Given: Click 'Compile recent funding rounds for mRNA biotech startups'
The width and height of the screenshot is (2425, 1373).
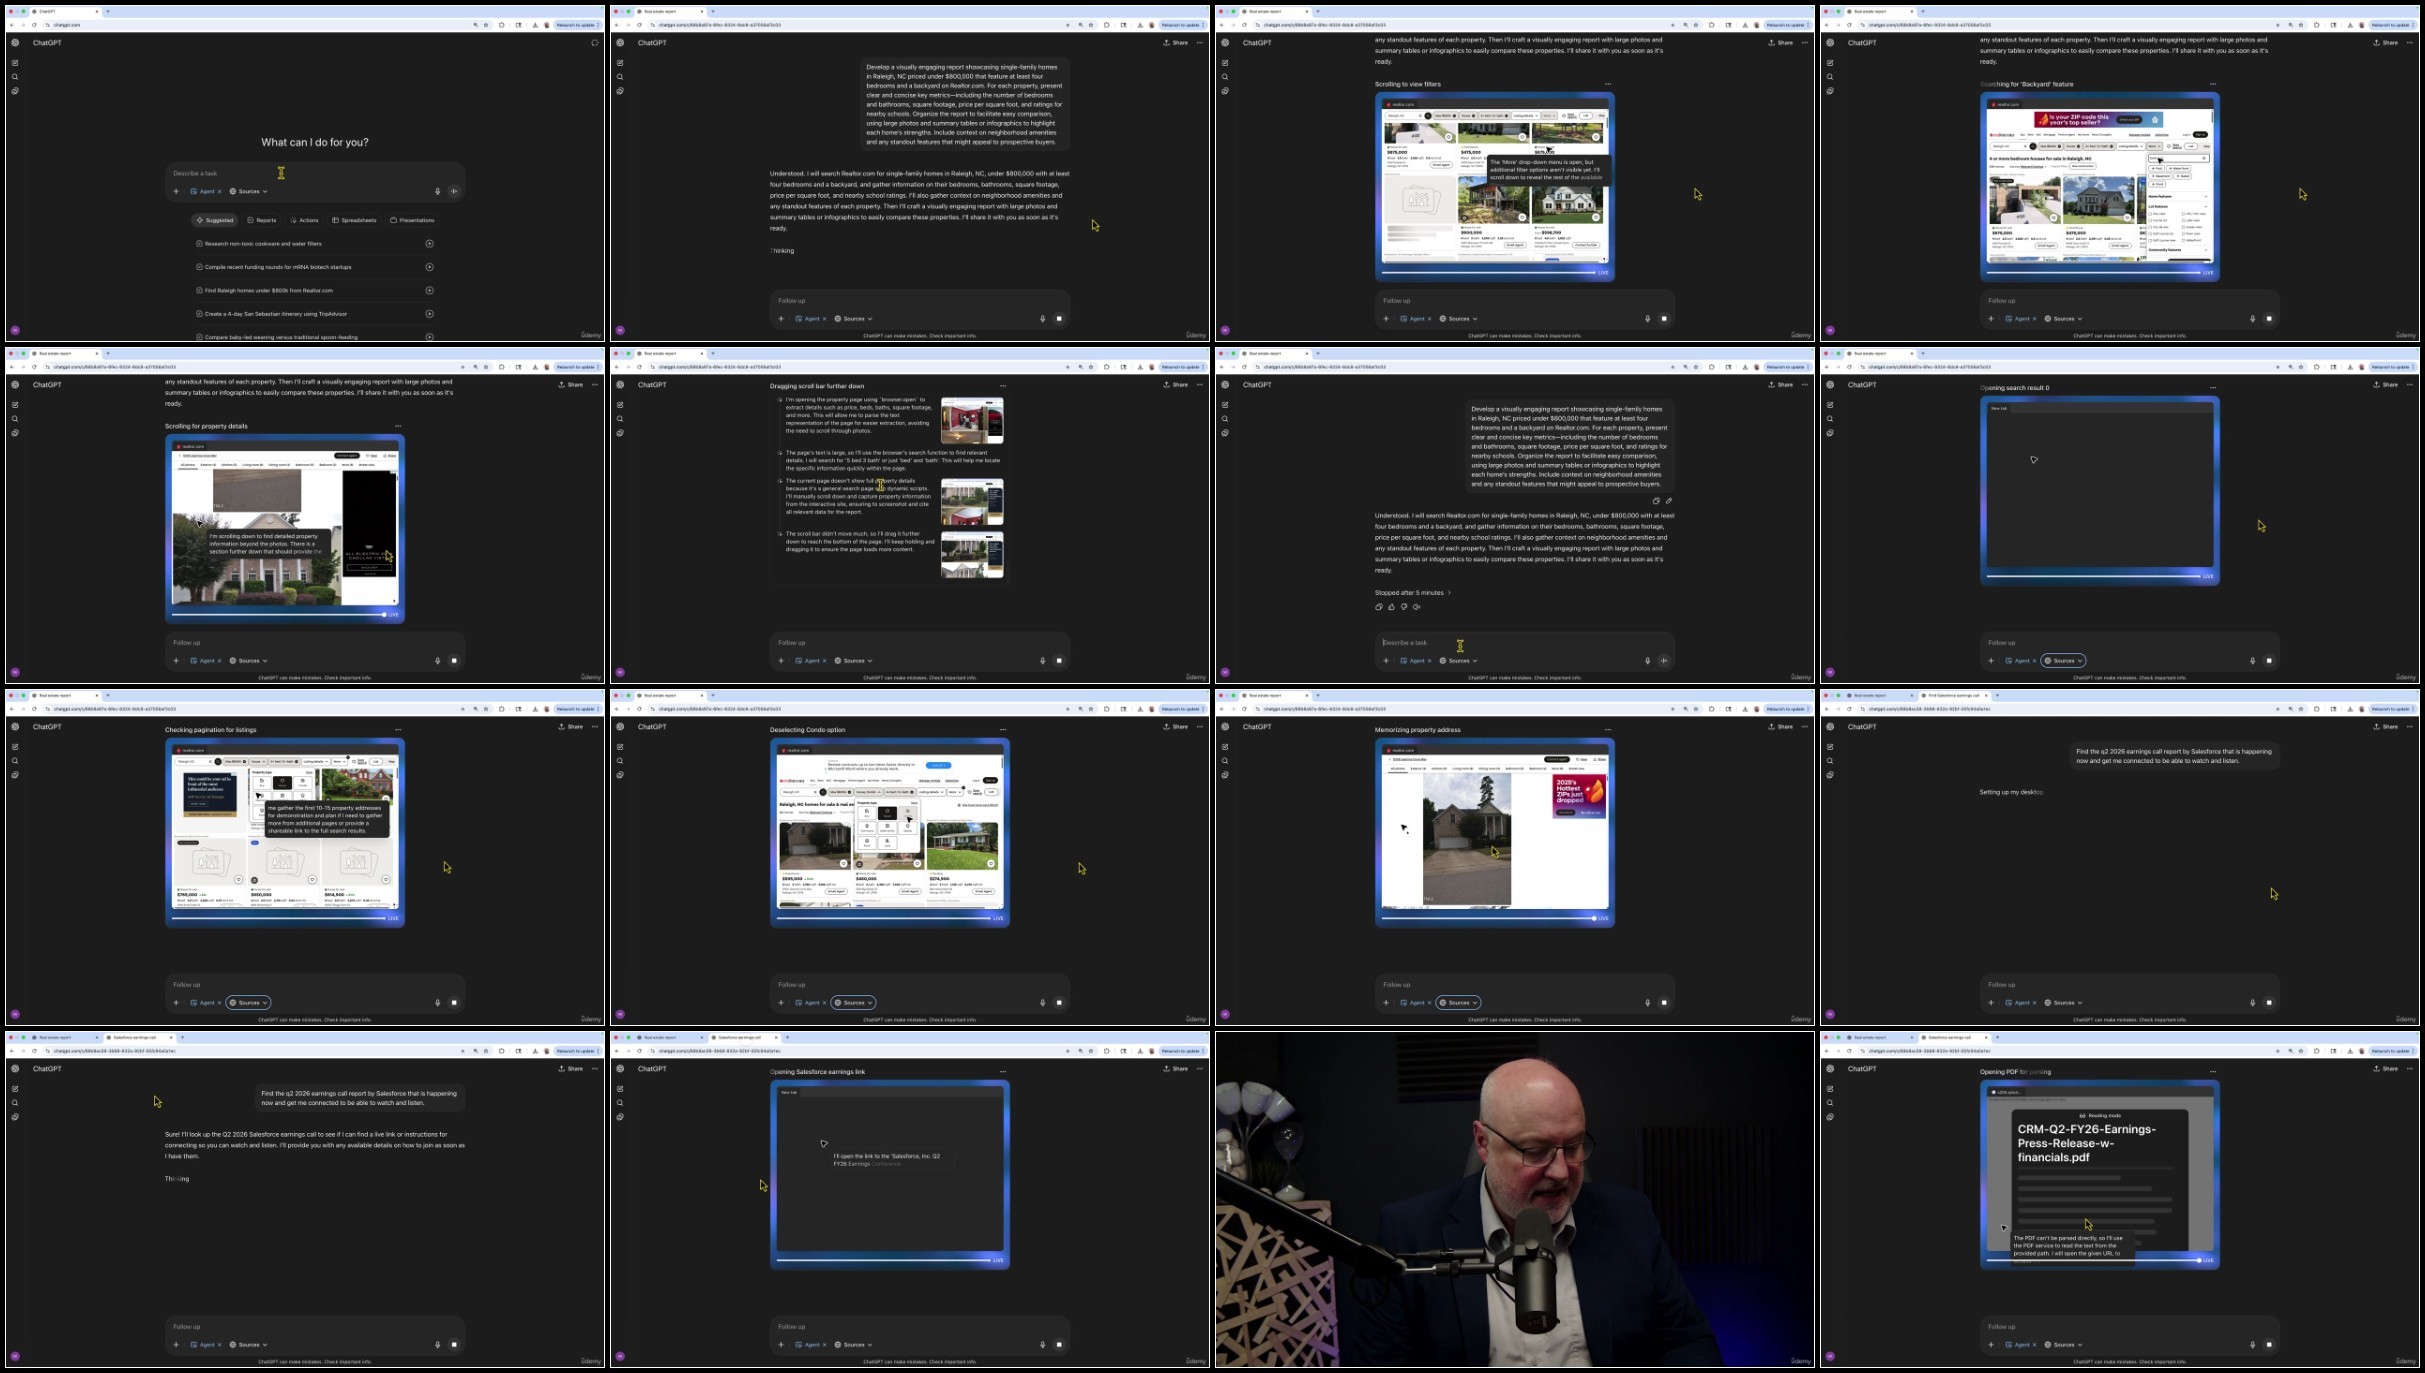Looking at the screenshot, I should coord(278,267).
